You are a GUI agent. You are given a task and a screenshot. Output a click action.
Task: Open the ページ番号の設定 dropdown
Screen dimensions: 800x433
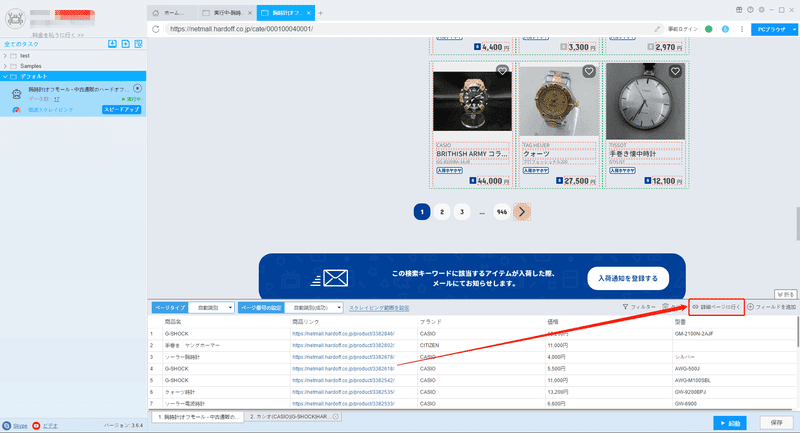[x=314, y=308]
